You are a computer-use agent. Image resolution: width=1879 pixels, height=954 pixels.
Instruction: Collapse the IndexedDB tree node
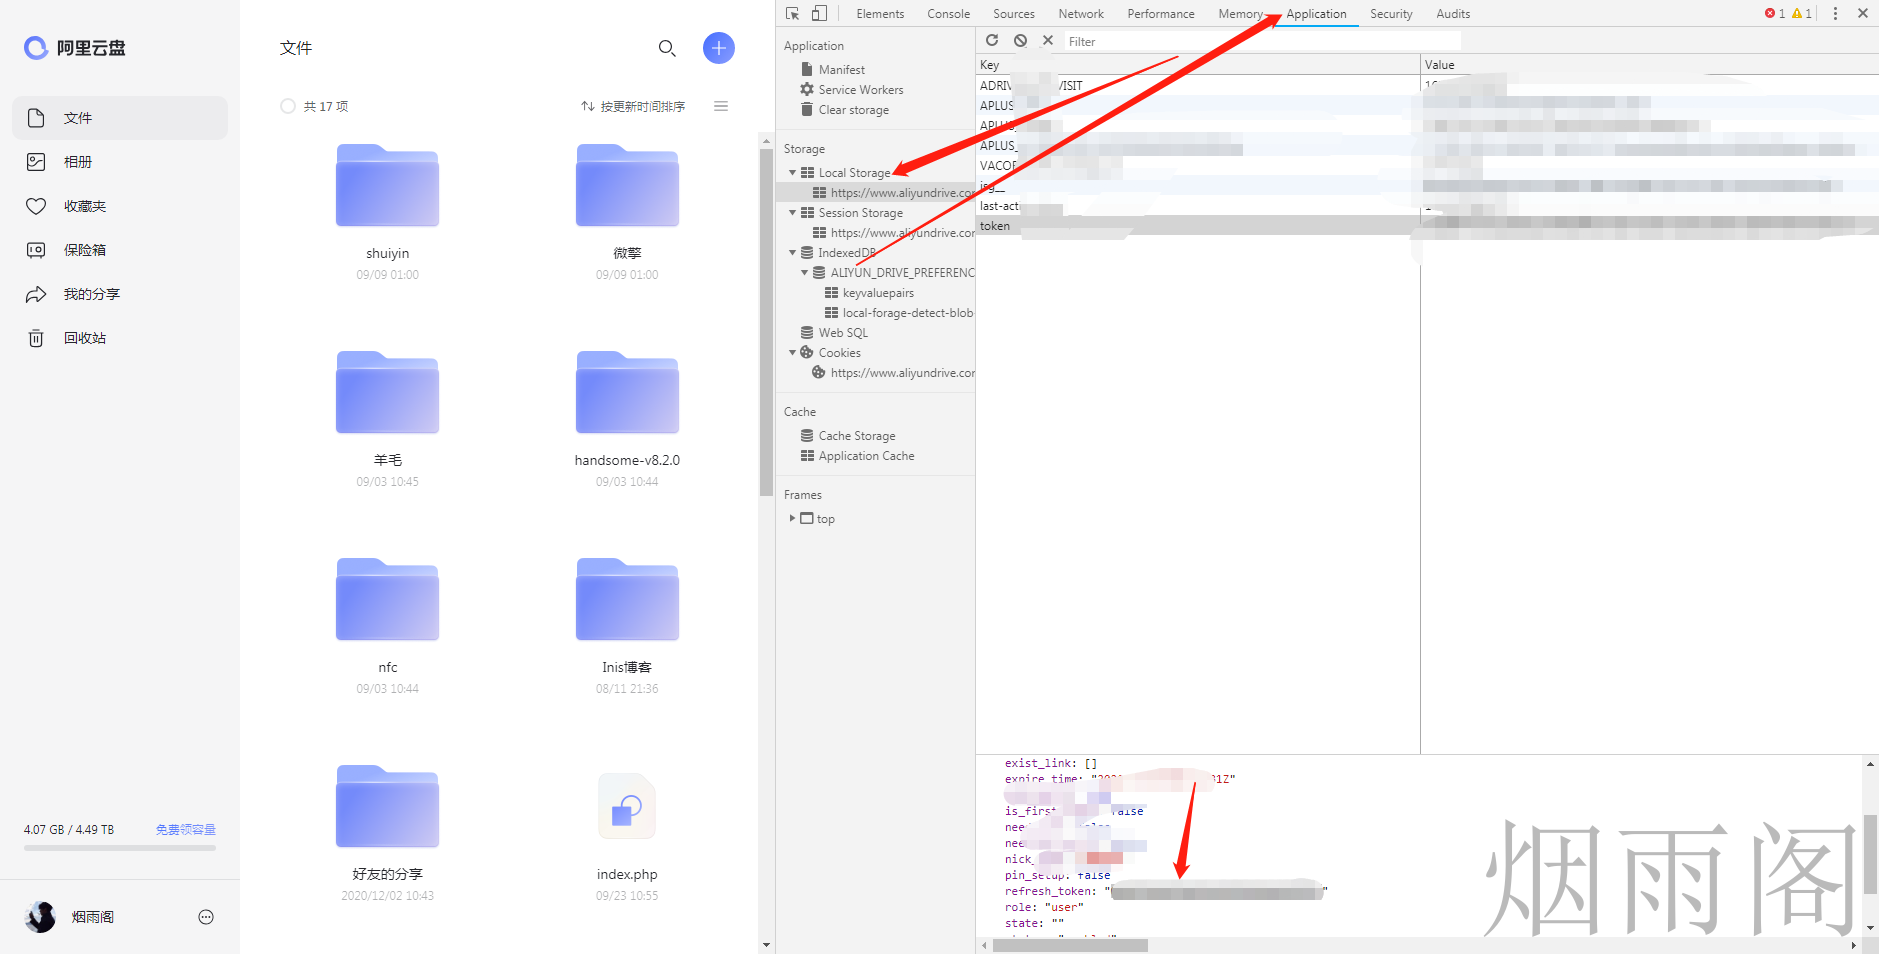793,253
